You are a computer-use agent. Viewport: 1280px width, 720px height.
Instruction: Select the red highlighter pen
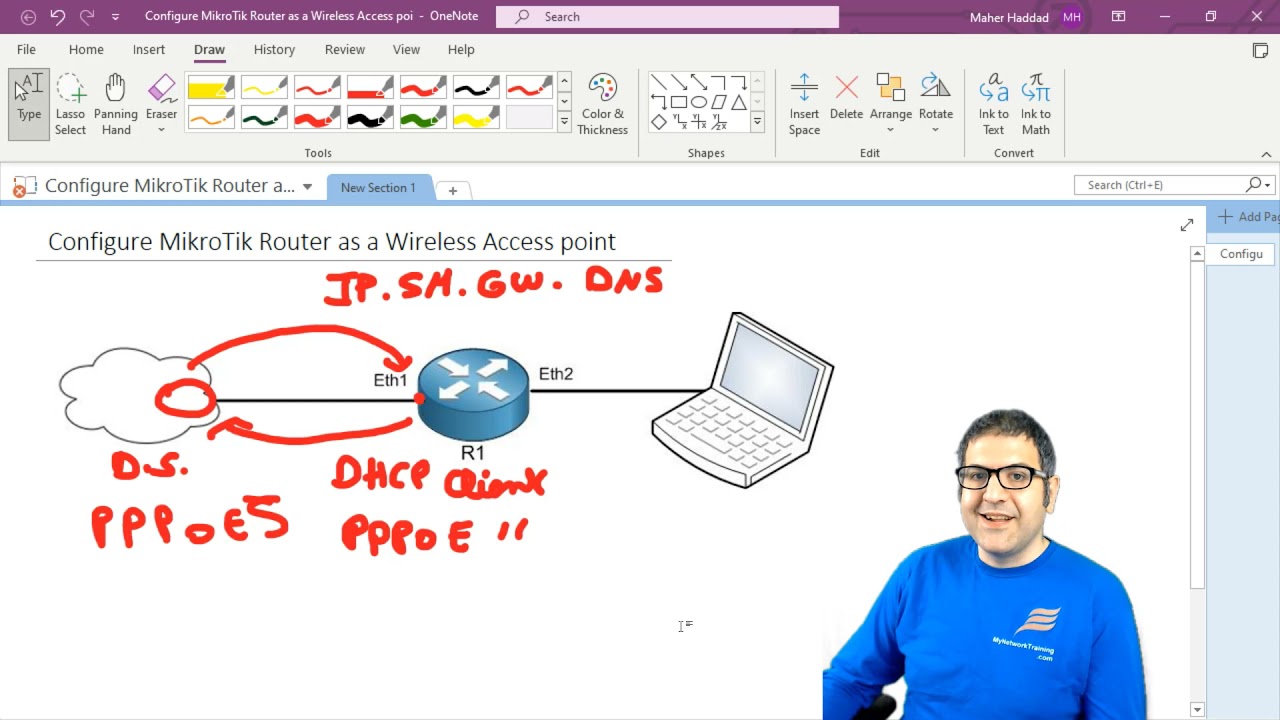[370, 87]
